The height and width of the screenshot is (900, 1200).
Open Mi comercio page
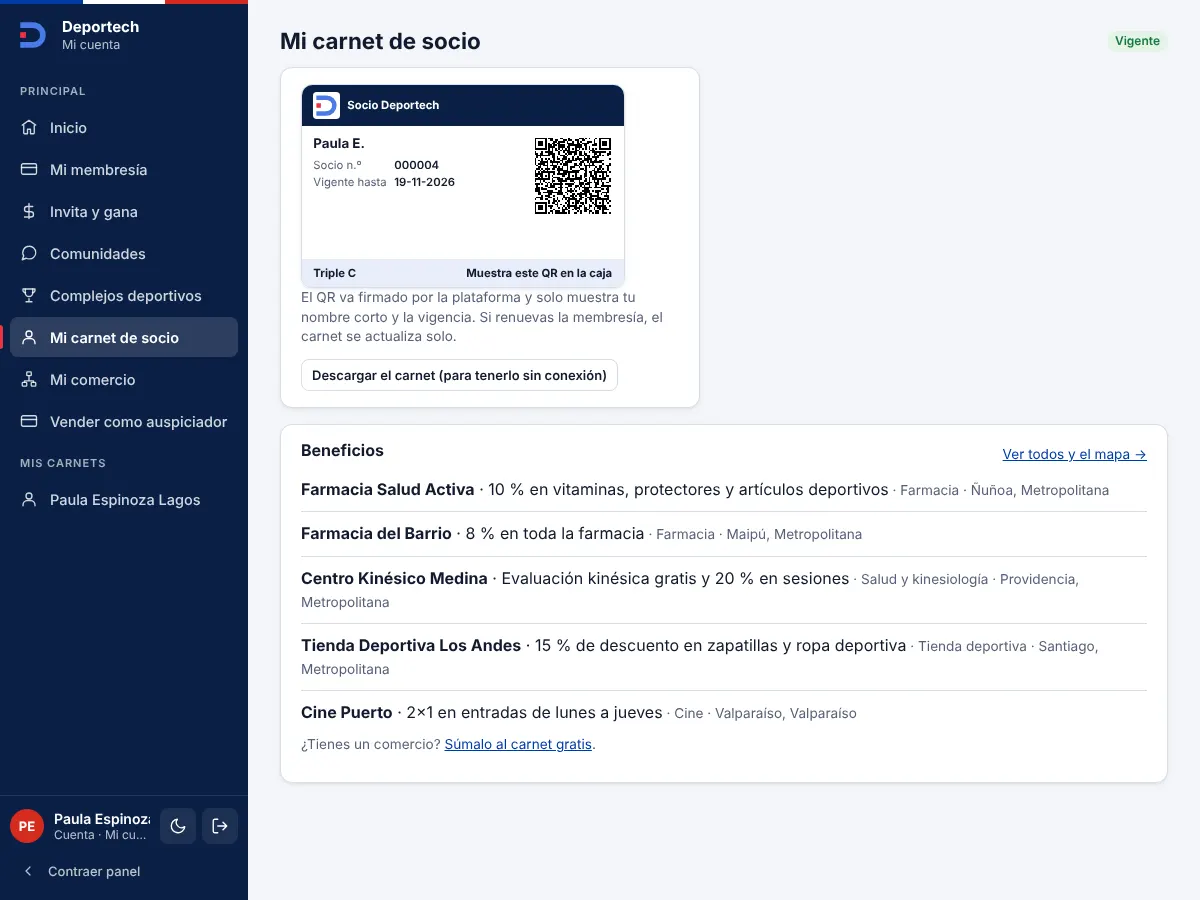(x=124, y=380)
